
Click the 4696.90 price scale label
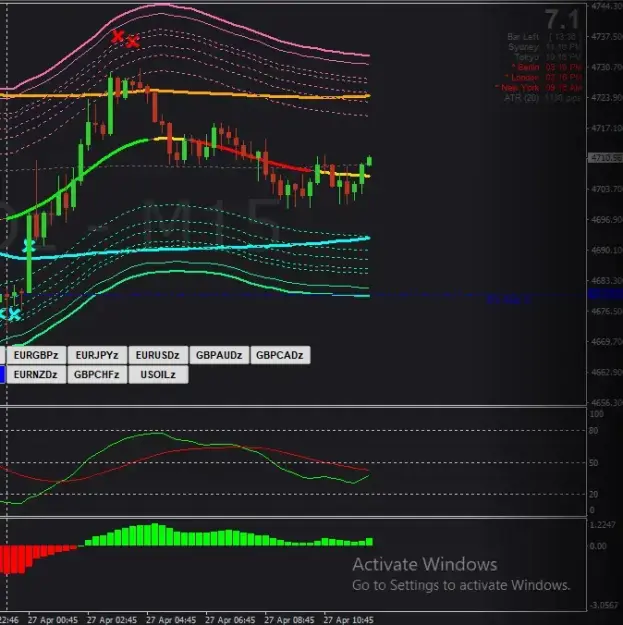tap(607, 220)
